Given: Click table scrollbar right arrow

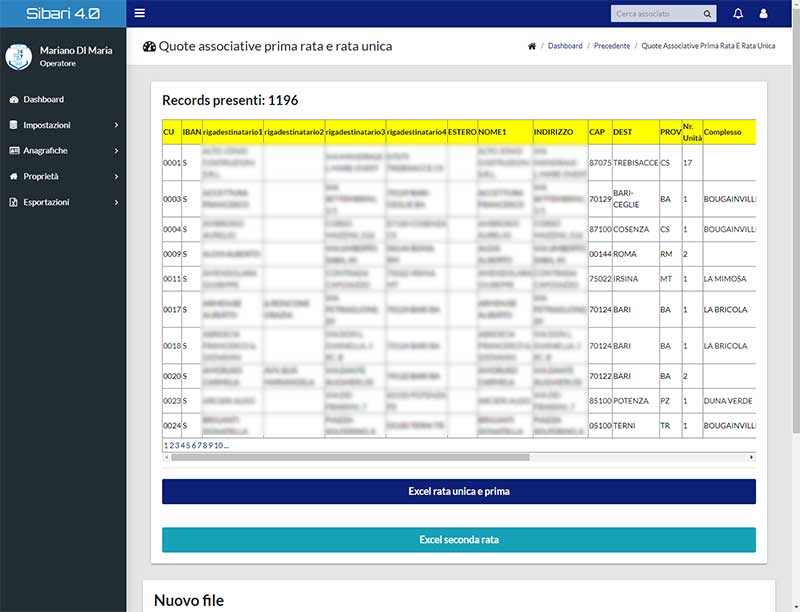Looking at the screenshot, I should tap(751, 457).
